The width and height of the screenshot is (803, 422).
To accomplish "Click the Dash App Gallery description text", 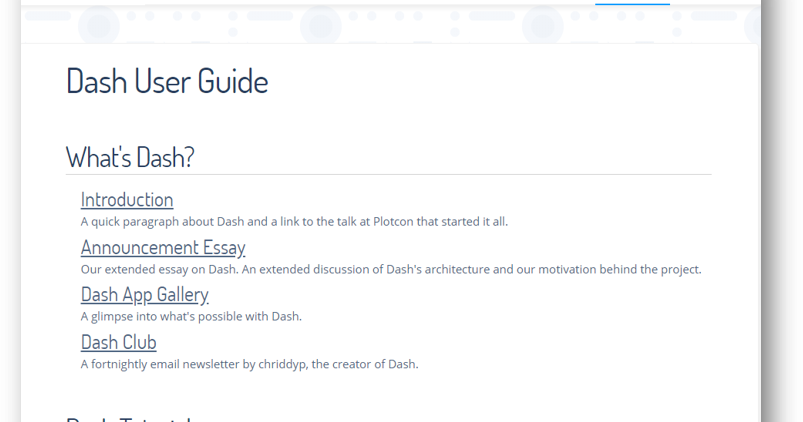I will (x=191, y=316).
